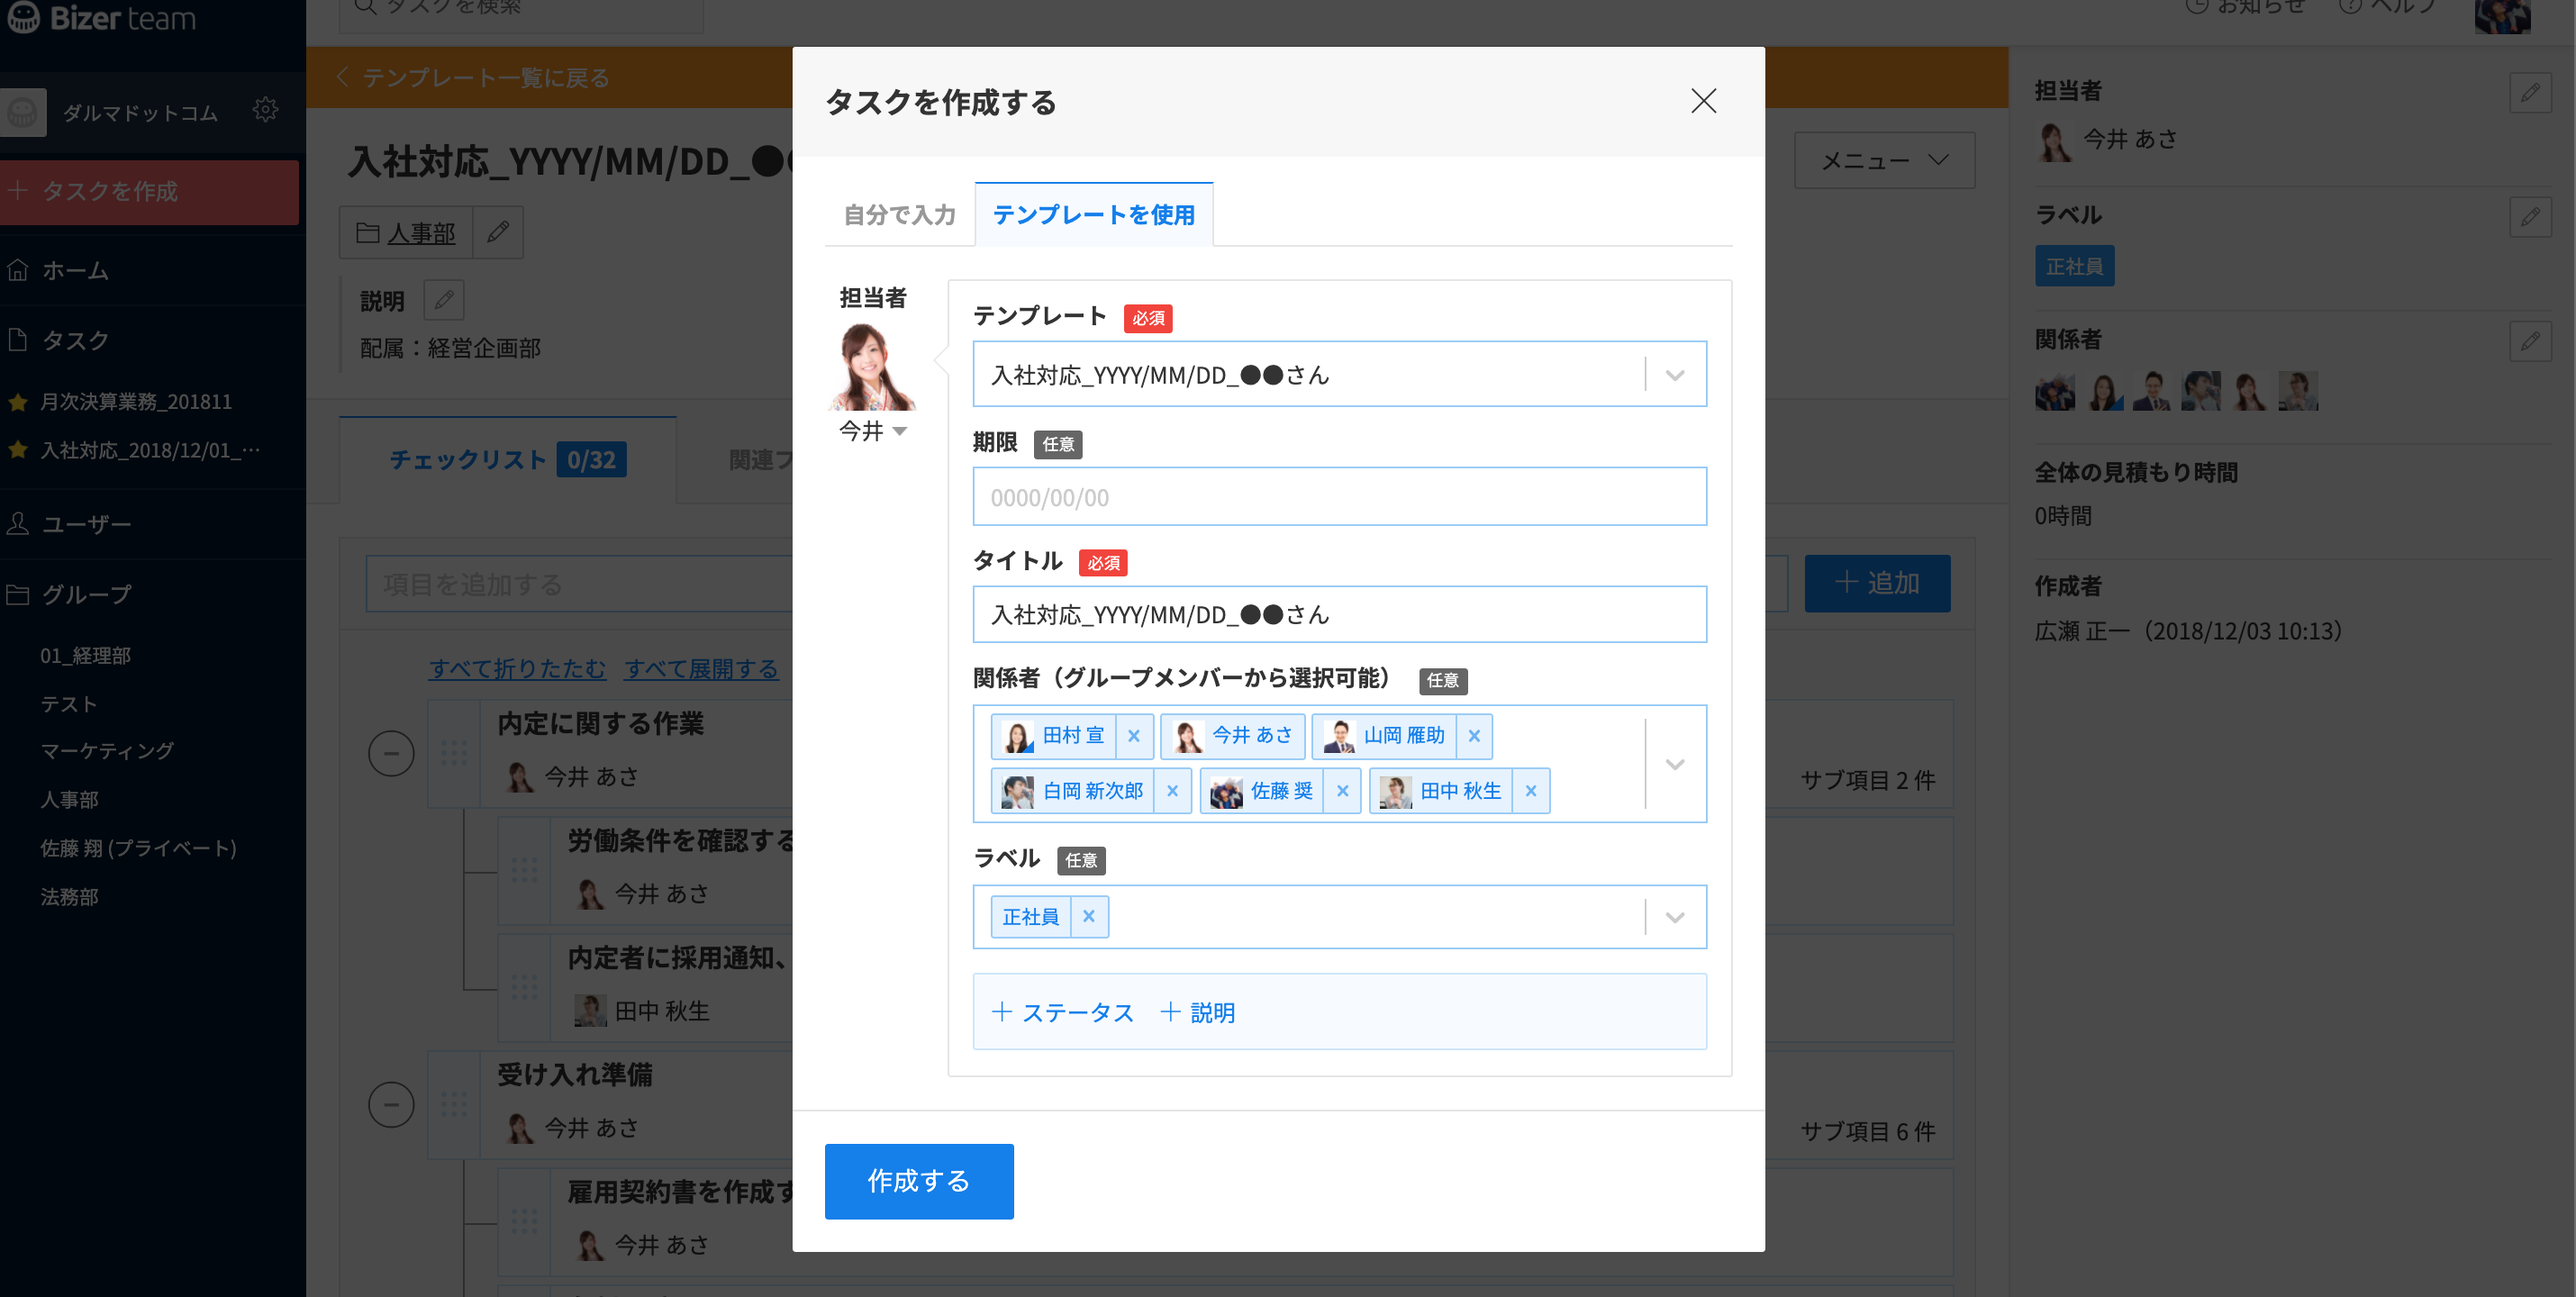Viewport: 2576px width, 1297px height.
Task: Select group 法務部
Action: 69,897
